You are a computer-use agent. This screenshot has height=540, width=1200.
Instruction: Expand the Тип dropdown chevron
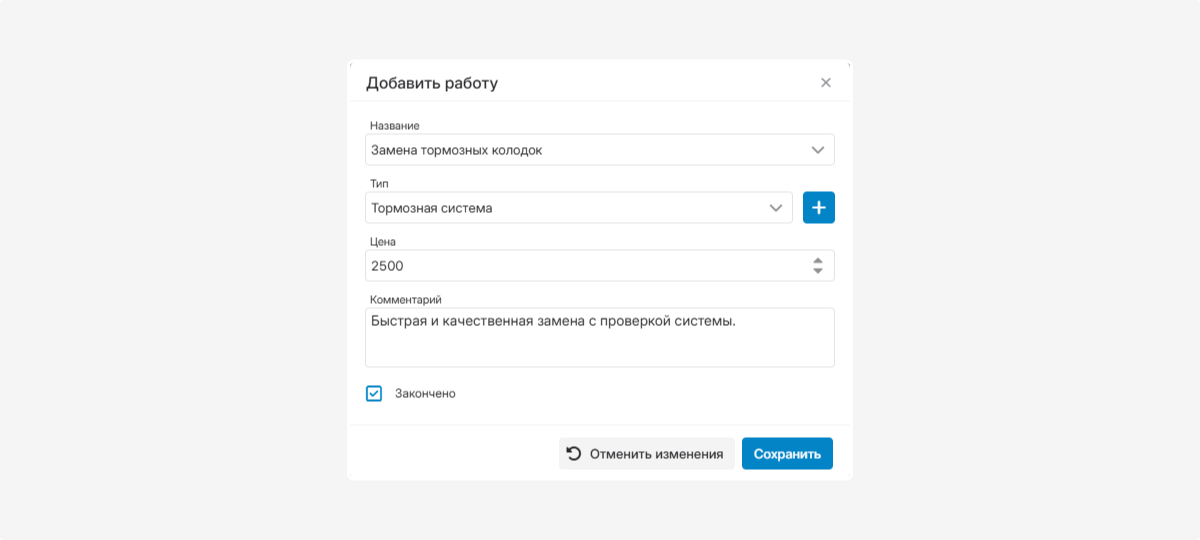point(776,208)
